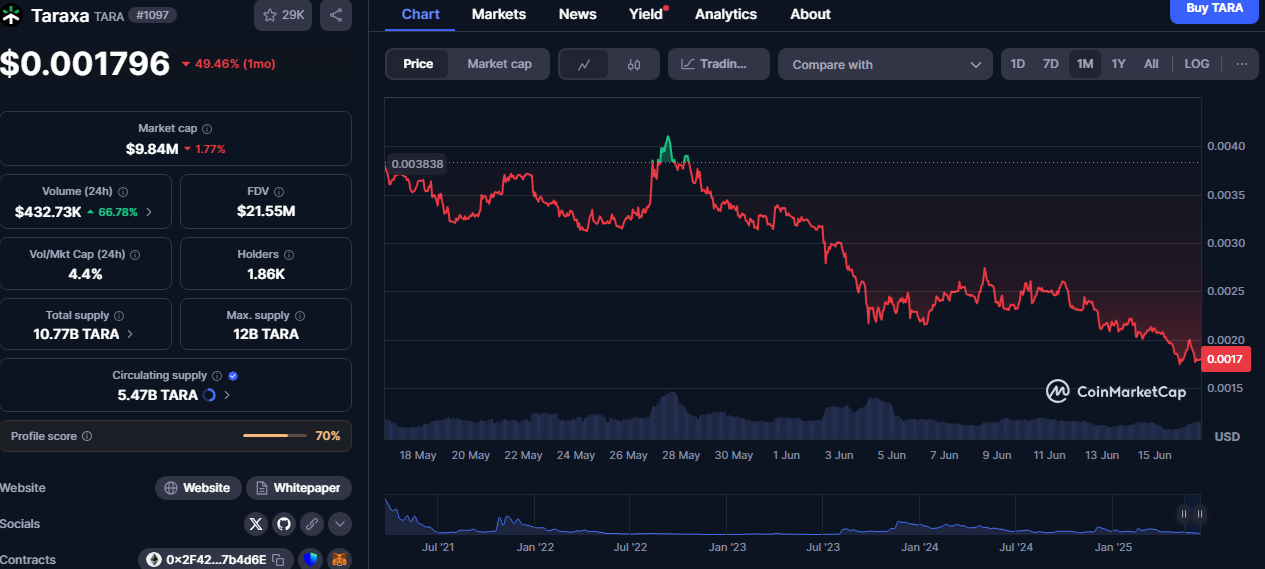Viewport: 1265px width, 569px height.
Task: Open the News tab
Action: (578, 14)
